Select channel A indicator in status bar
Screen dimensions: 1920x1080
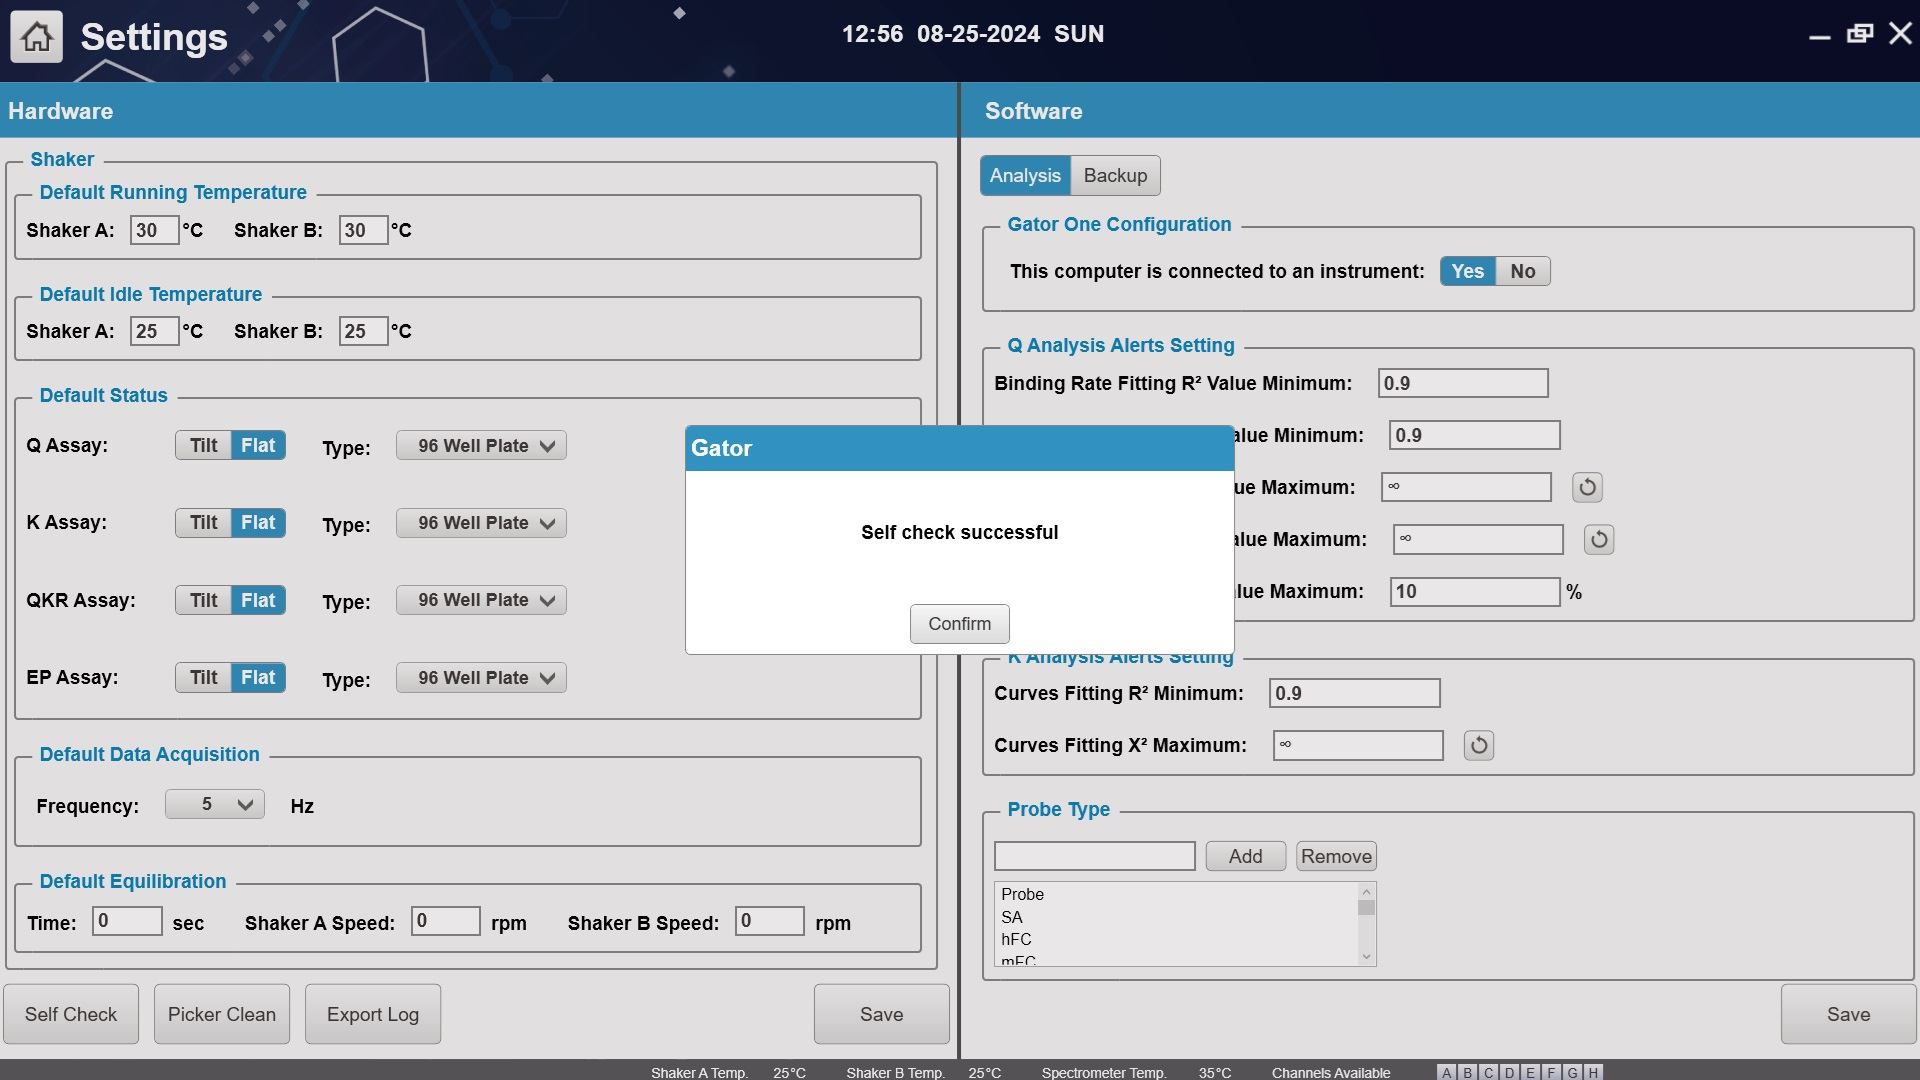tap(1446, 1072)
